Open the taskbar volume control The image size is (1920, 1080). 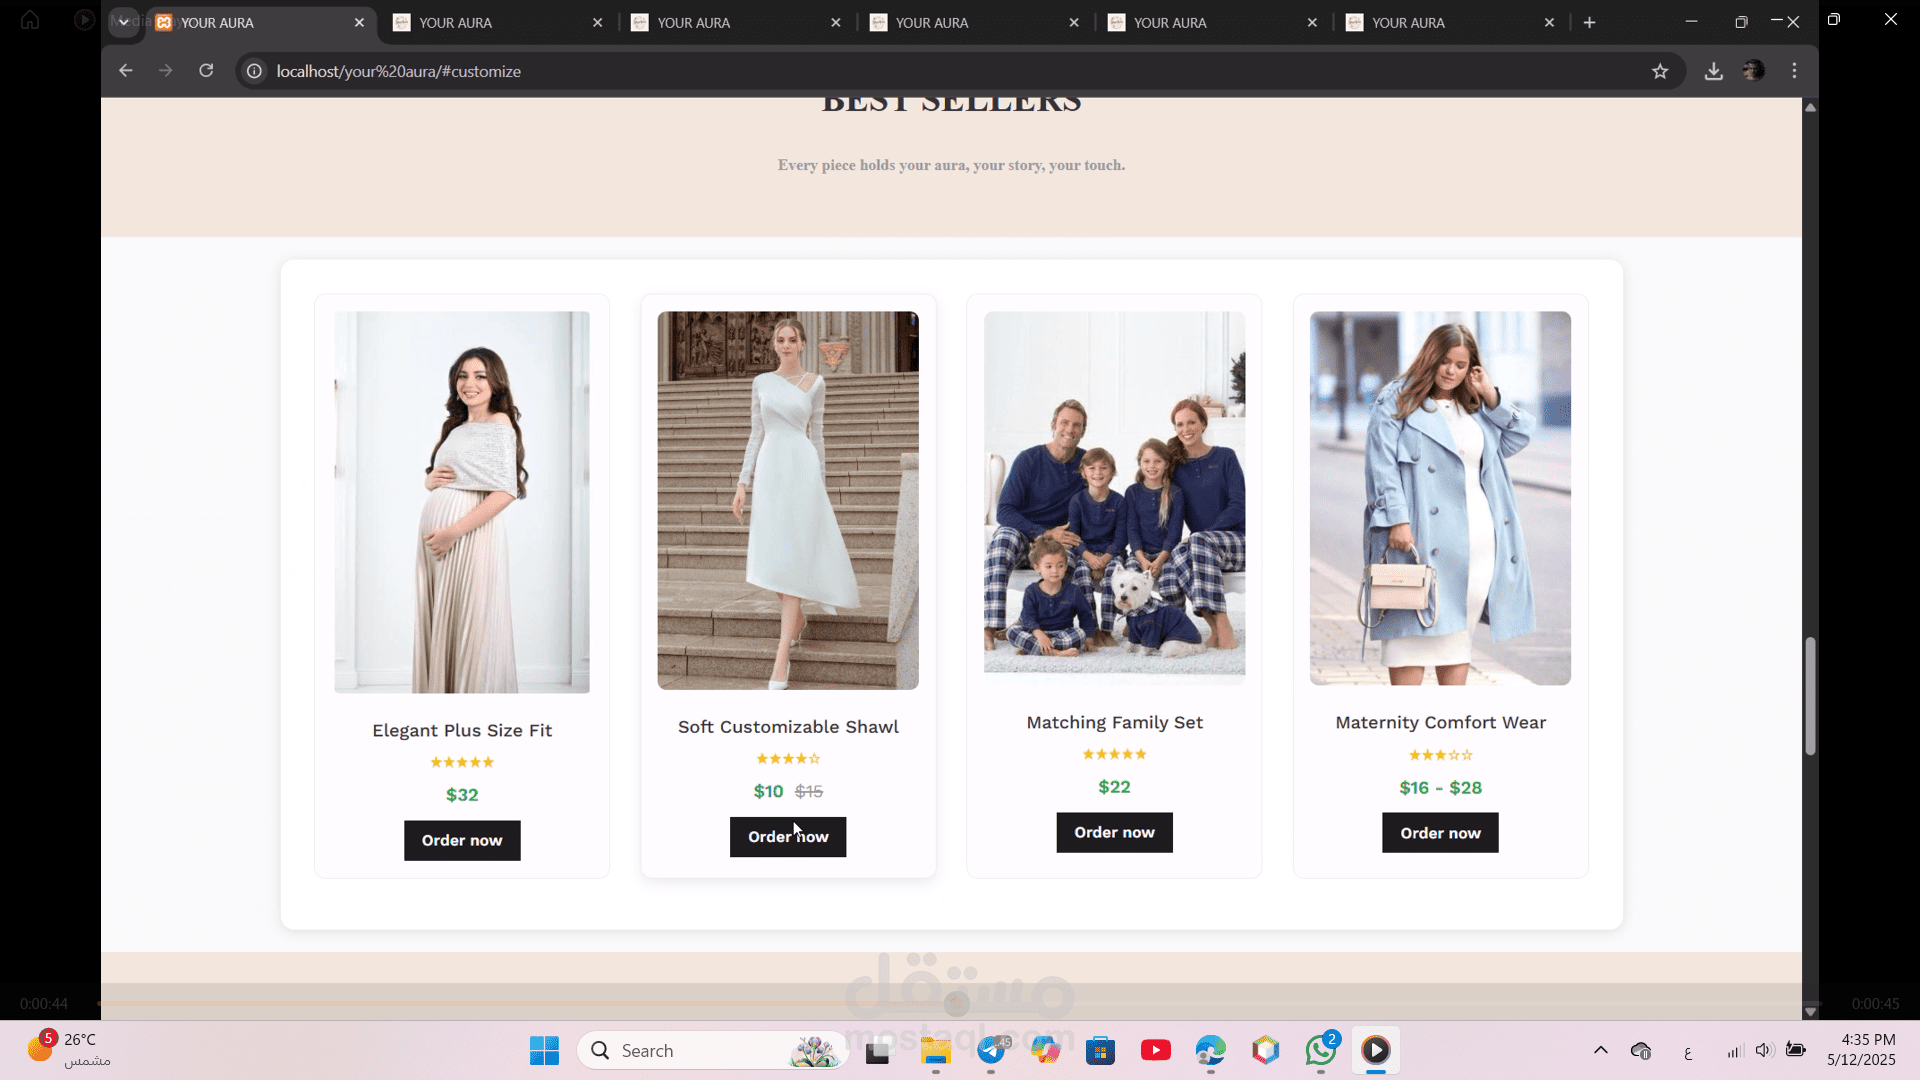(1763, 1050)
